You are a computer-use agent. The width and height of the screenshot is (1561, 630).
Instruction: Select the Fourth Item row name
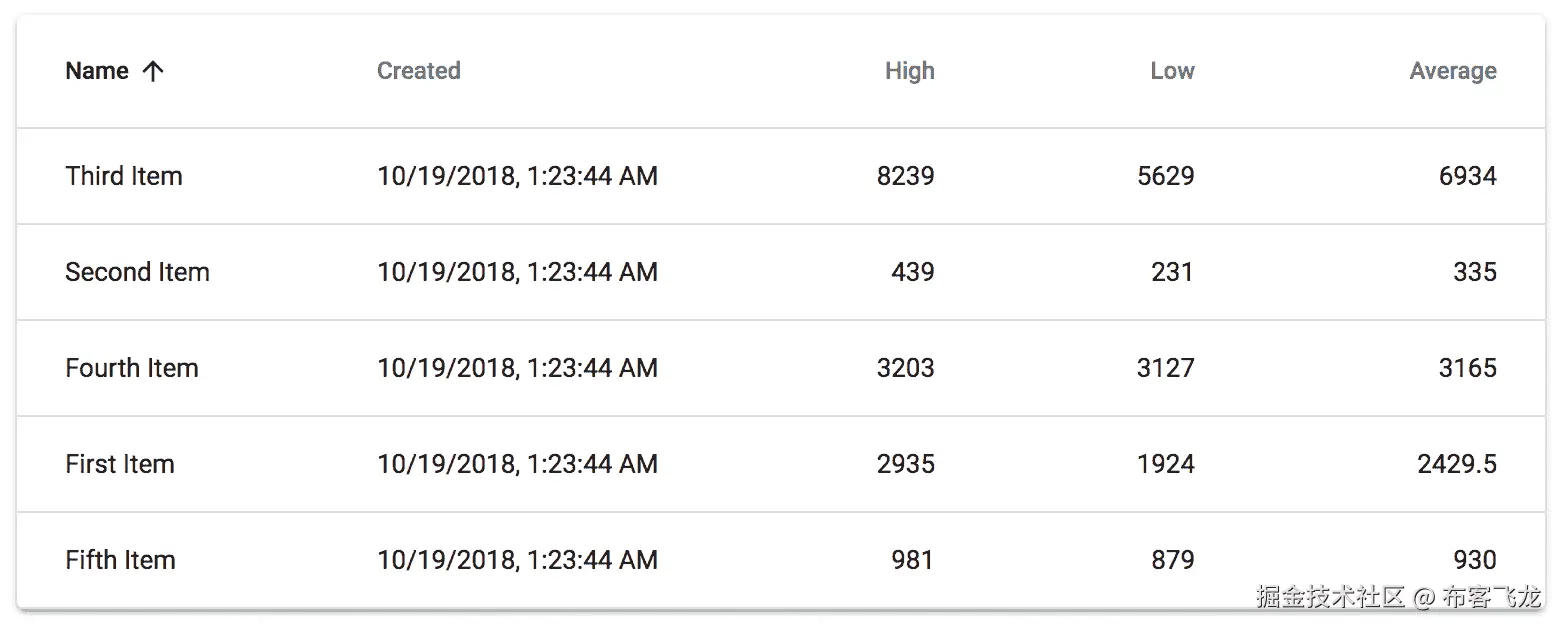coord(132,368)
